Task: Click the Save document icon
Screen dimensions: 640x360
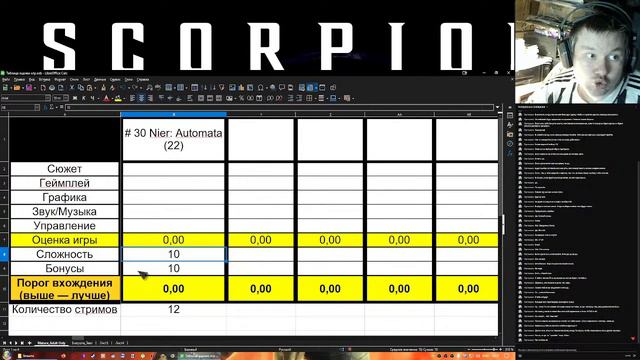Action: coord(29,87)
